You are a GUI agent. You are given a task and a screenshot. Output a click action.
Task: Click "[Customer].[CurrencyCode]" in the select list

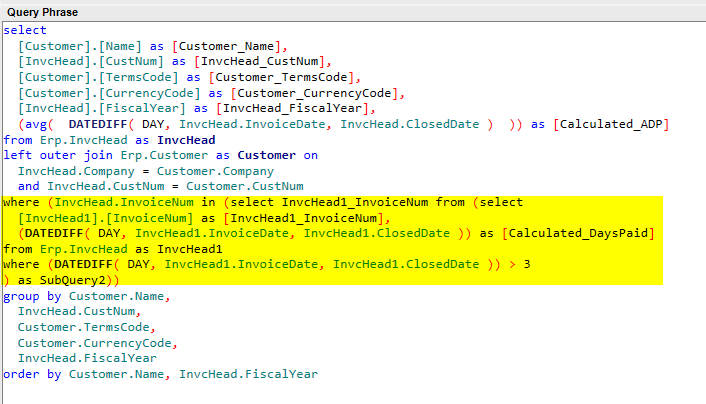(x=109, y=93)
